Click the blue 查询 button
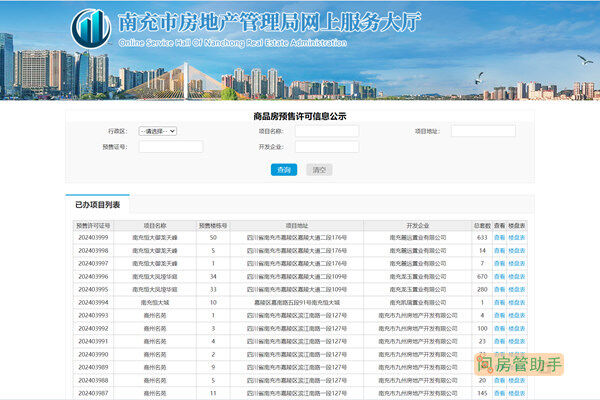The height and width of the screenshot is (400, 600). (284, 170)
